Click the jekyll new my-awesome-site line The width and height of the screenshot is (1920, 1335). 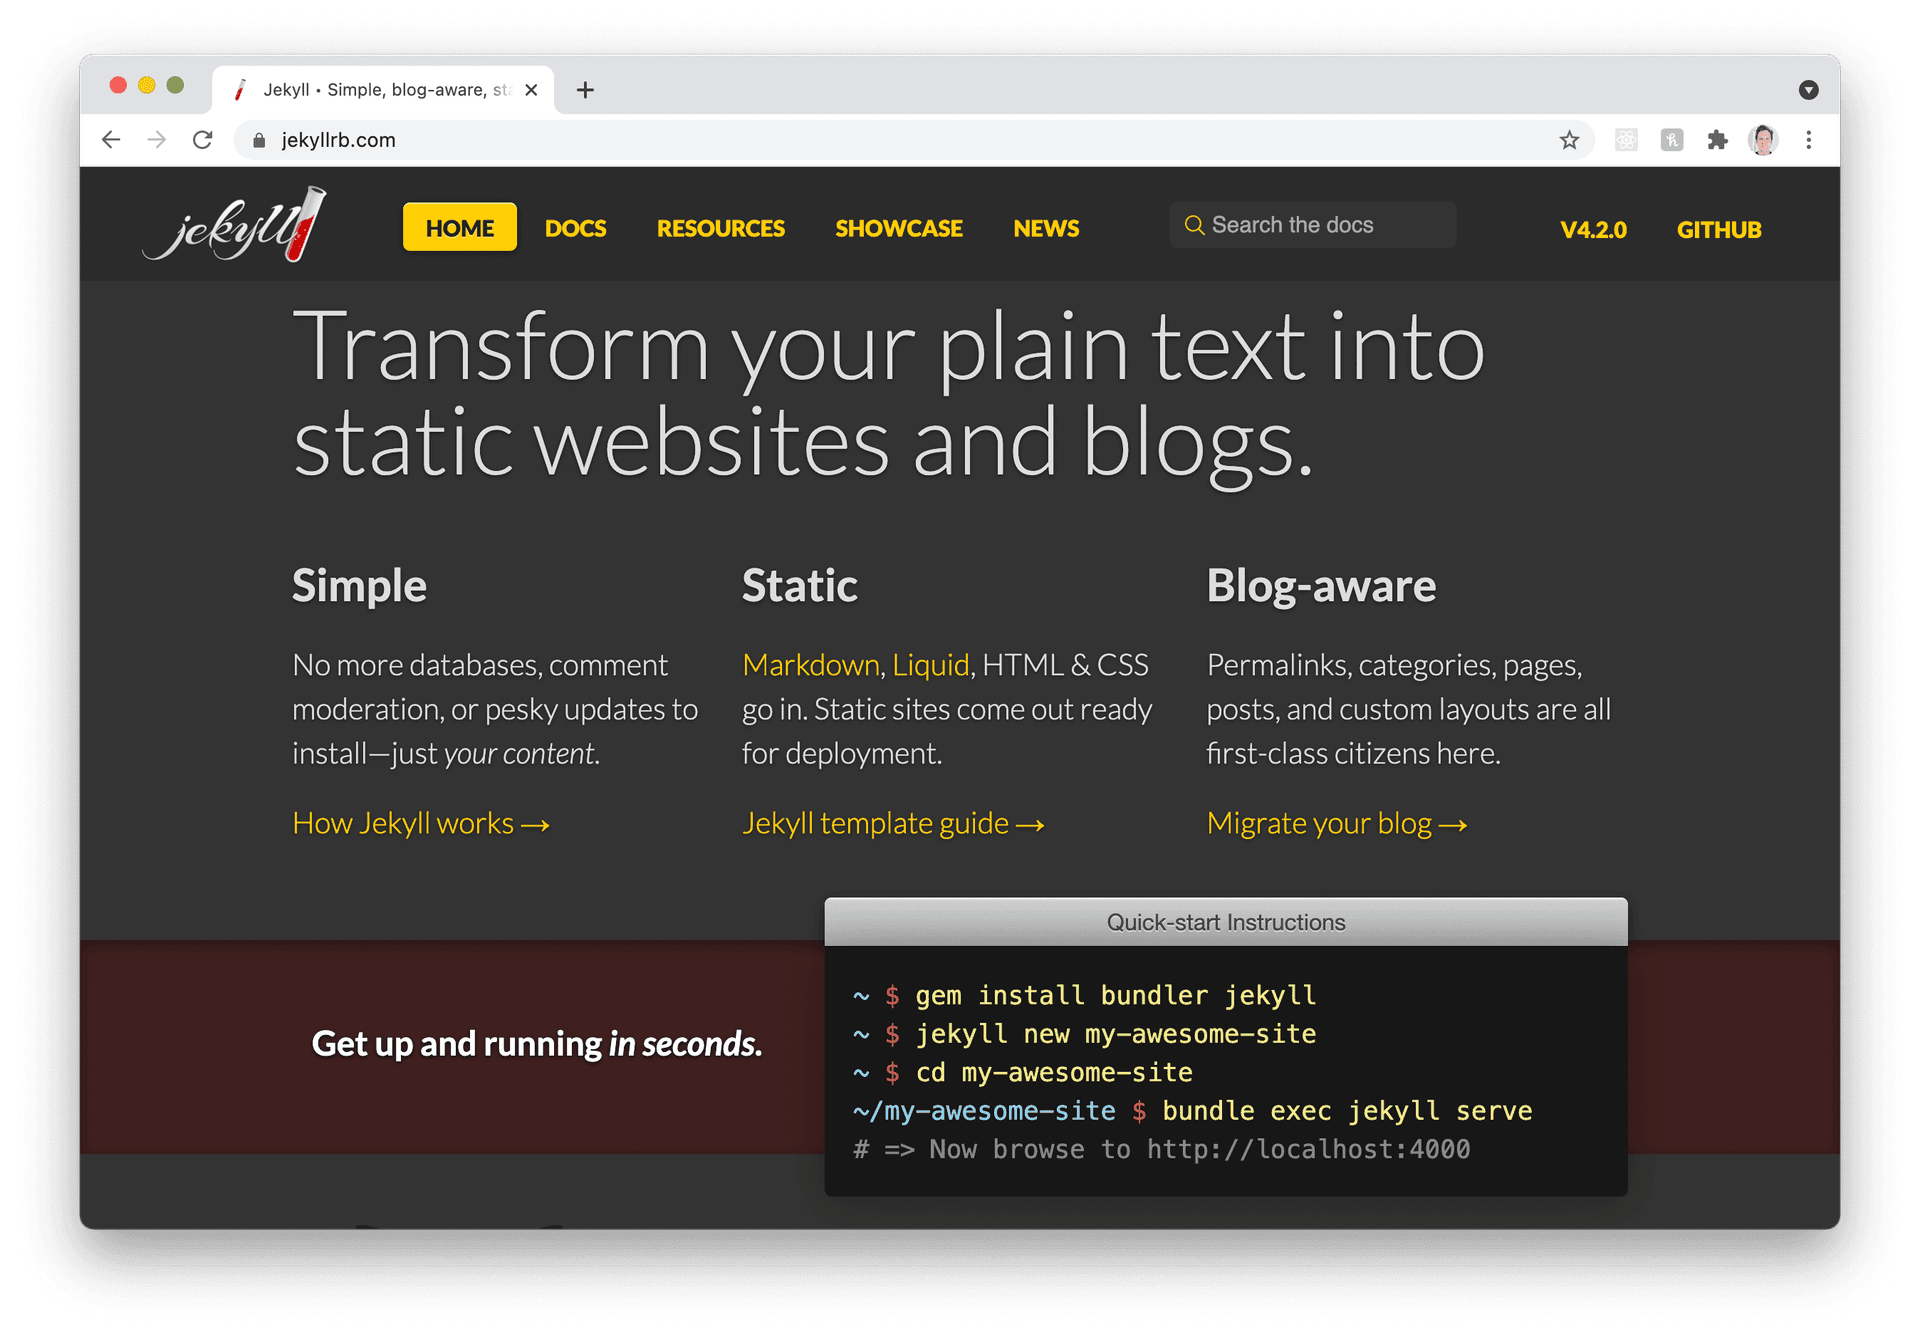1084,1033
